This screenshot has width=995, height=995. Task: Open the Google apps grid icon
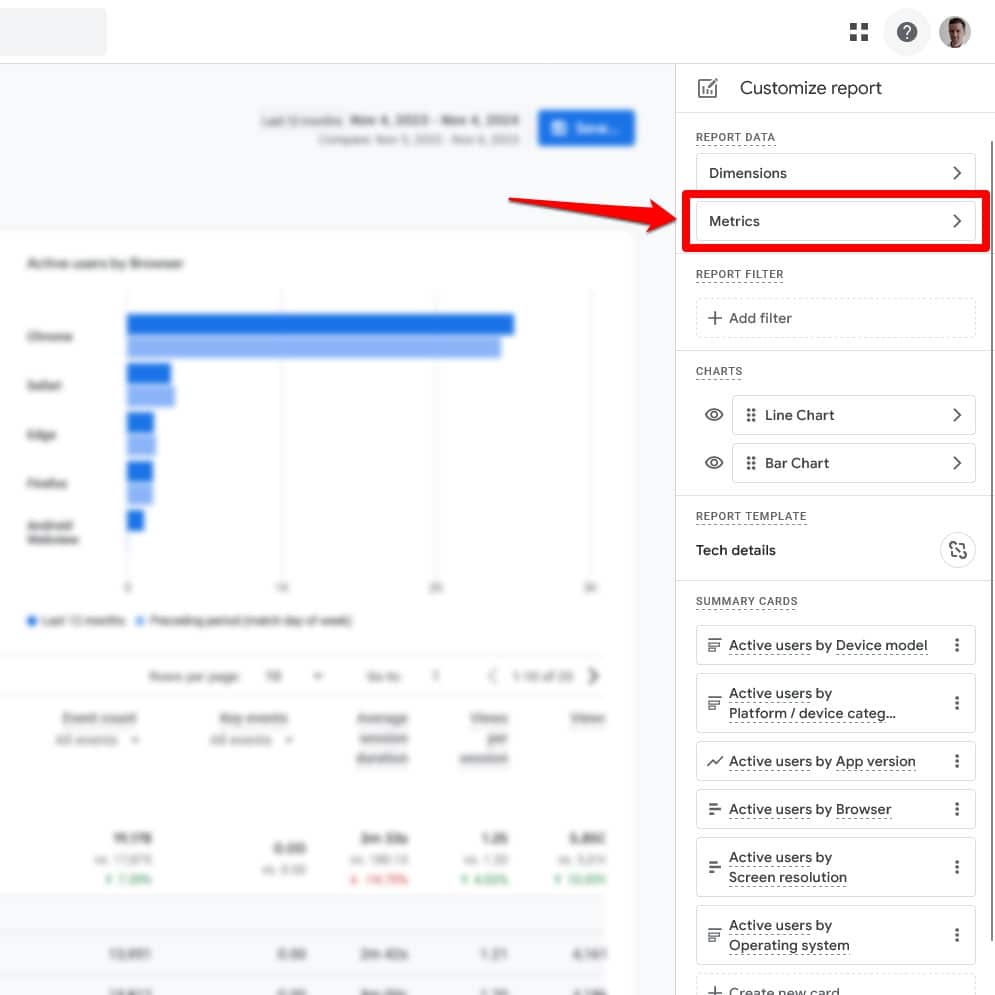pyautogui.click(x=859, y=32)
